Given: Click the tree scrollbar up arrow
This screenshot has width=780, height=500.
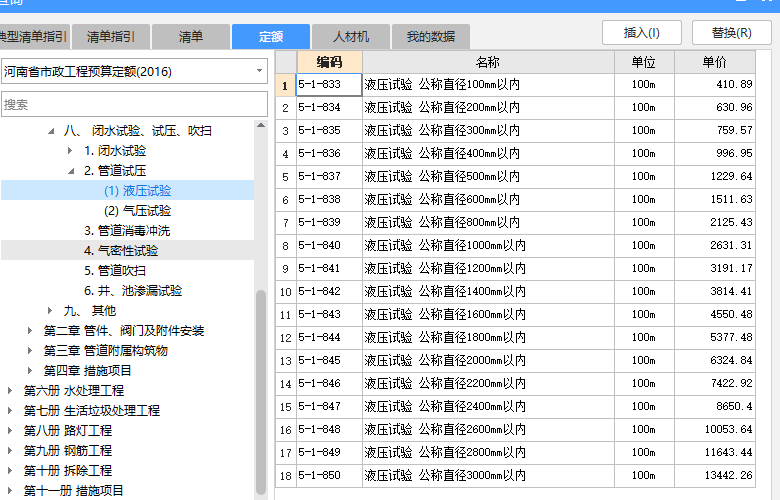Looking at the screenshot, I should [x=261, y=125].
